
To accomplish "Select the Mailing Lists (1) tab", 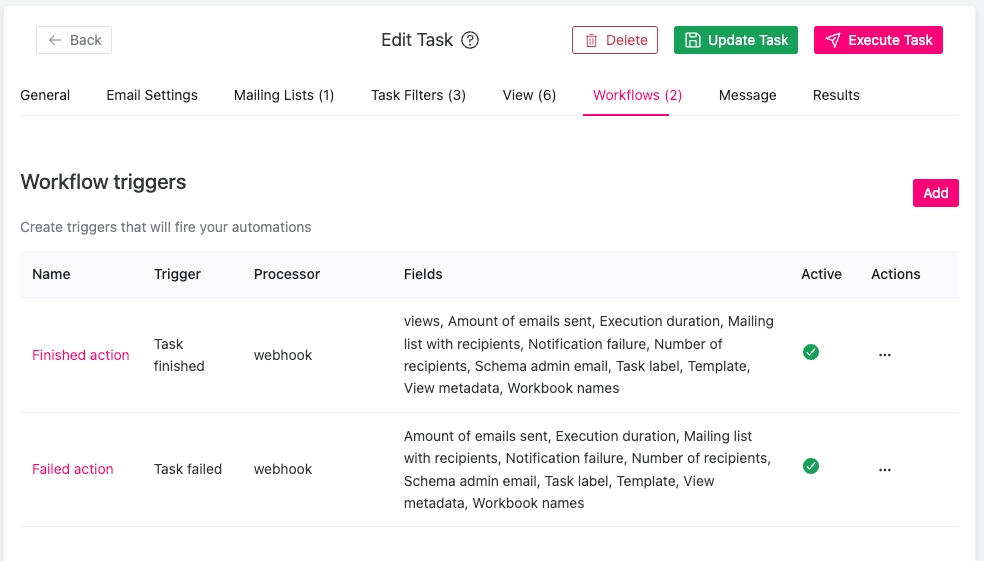I will point(284,95).
